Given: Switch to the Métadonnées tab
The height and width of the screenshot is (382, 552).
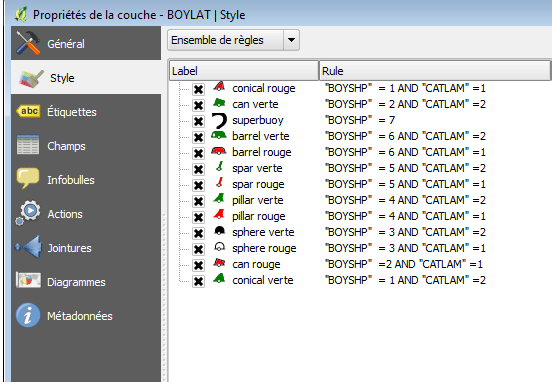Looking at the screenshot, I should [86, 316].
